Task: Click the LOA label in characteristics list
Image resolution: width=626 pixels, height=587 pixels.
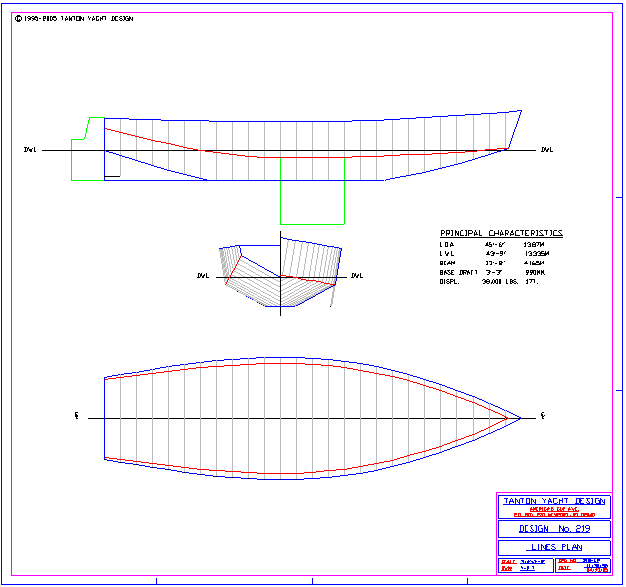Action: click(447, 244)
